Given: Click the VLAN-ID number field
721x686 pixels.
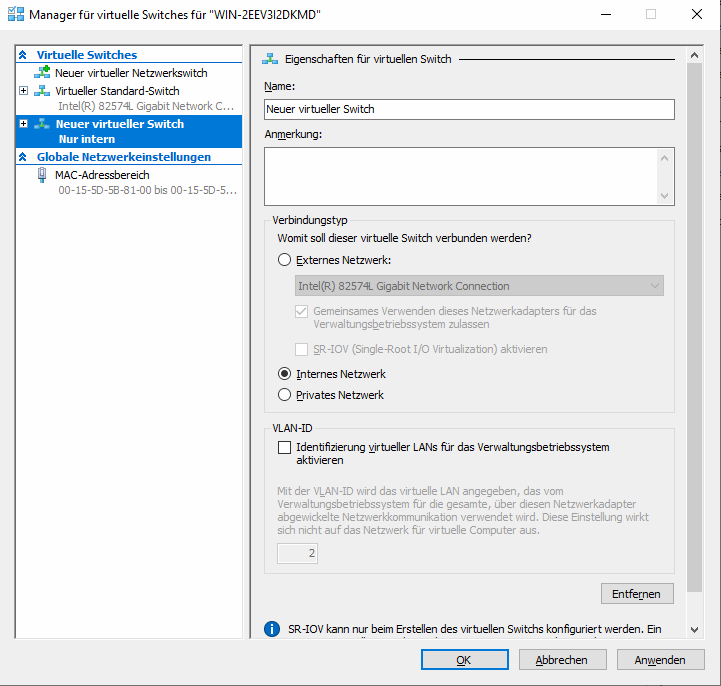Looking at the screenshot, I should point(297,553).
